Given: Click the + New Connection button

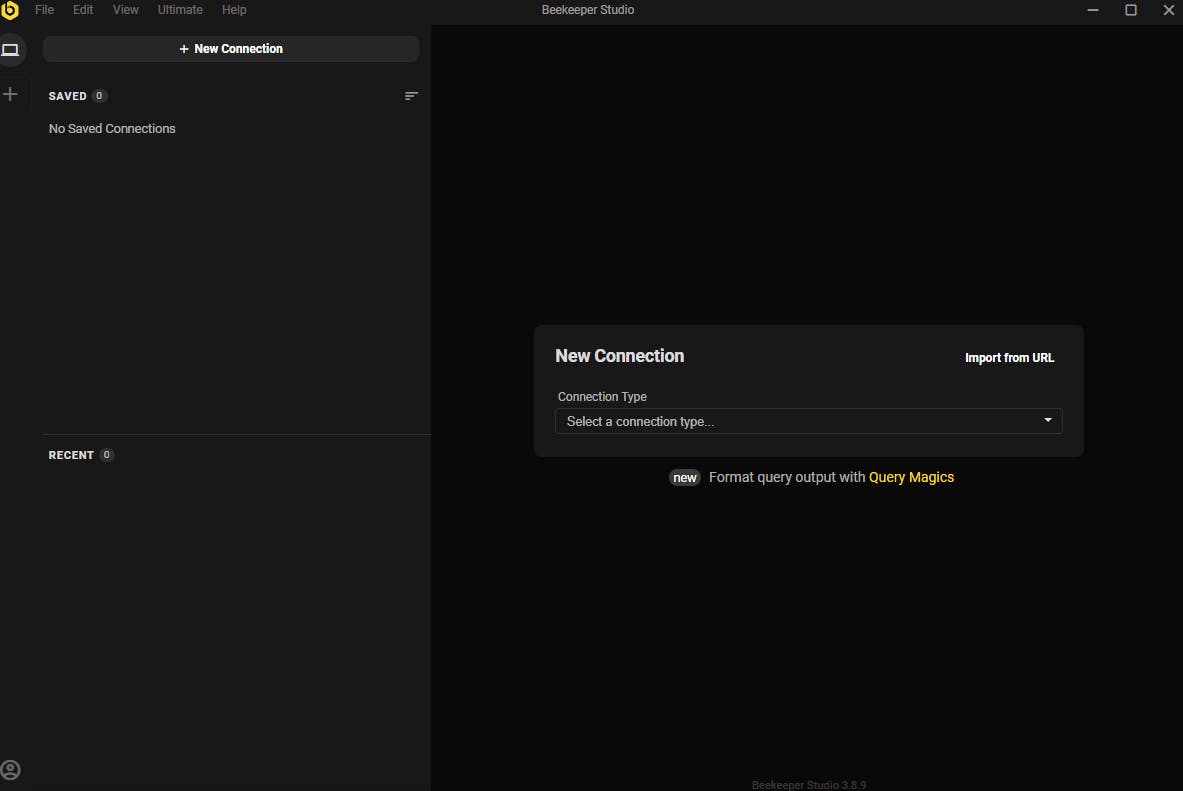Looking at the screenshot, I should (231, 49).
